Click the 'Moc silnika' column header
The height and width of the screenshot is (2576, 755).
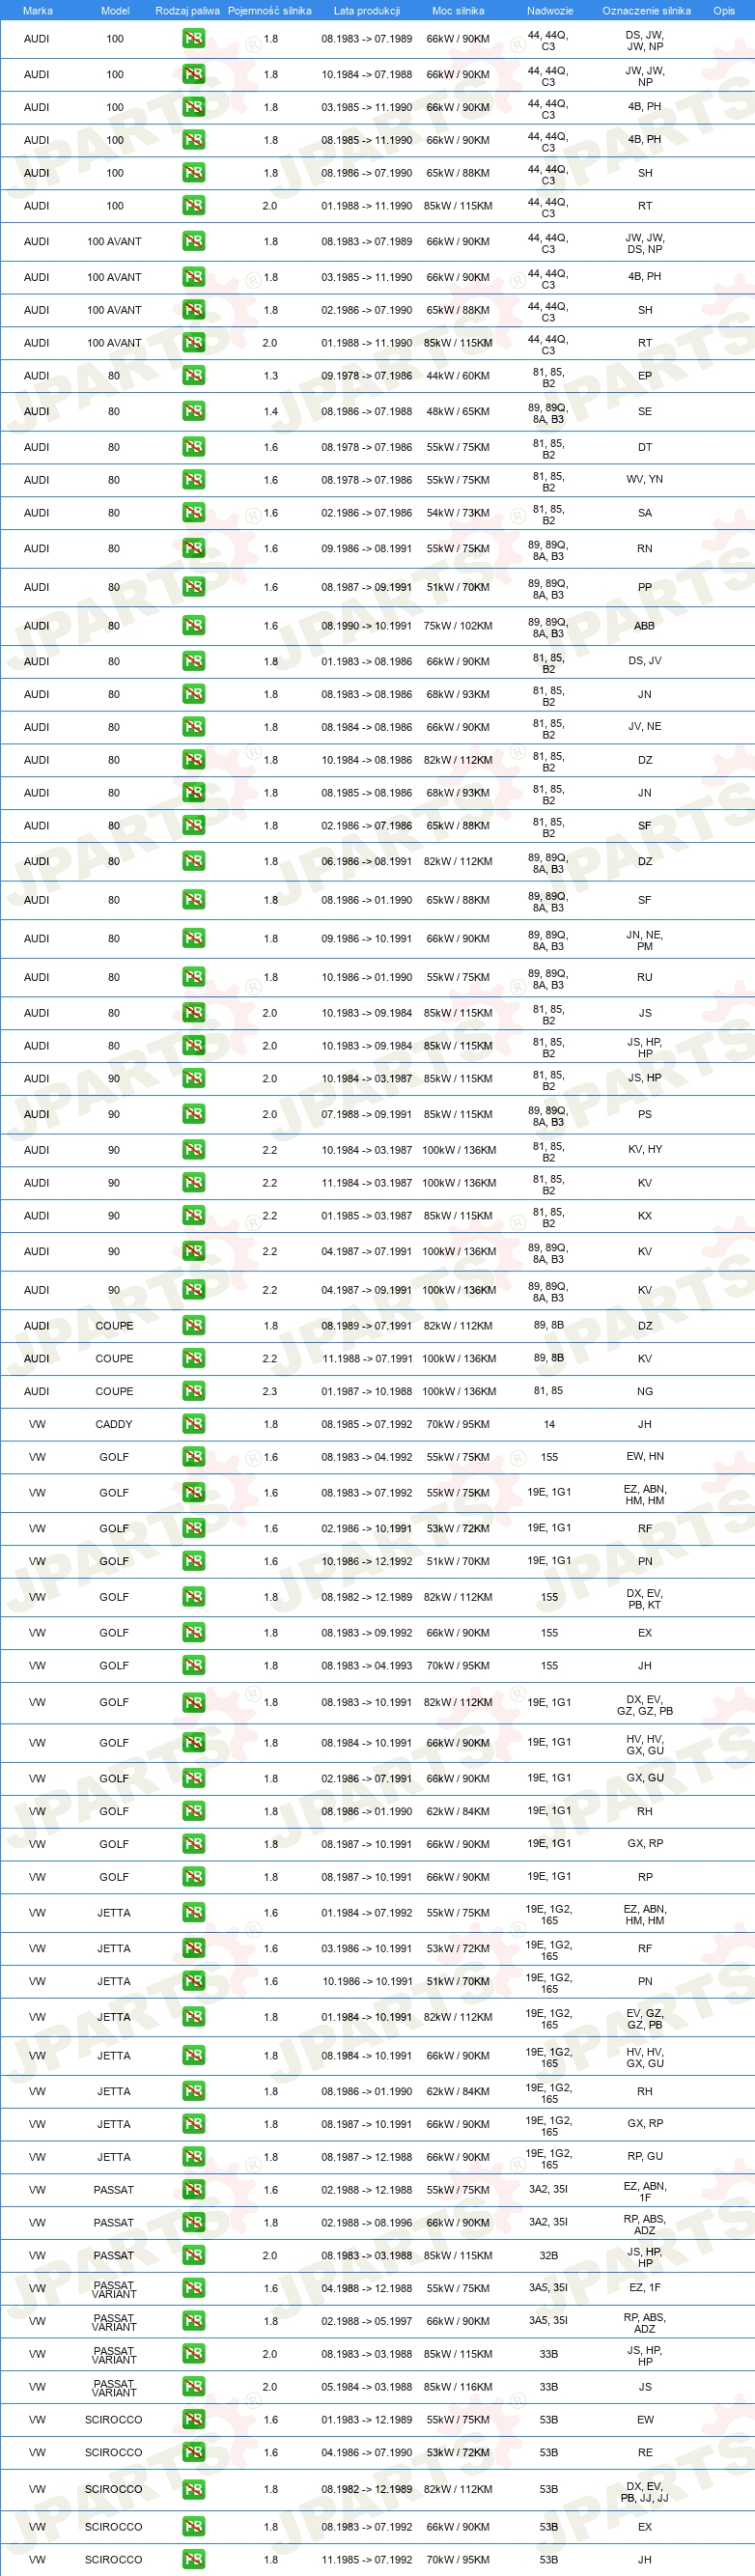pos(458,11)
